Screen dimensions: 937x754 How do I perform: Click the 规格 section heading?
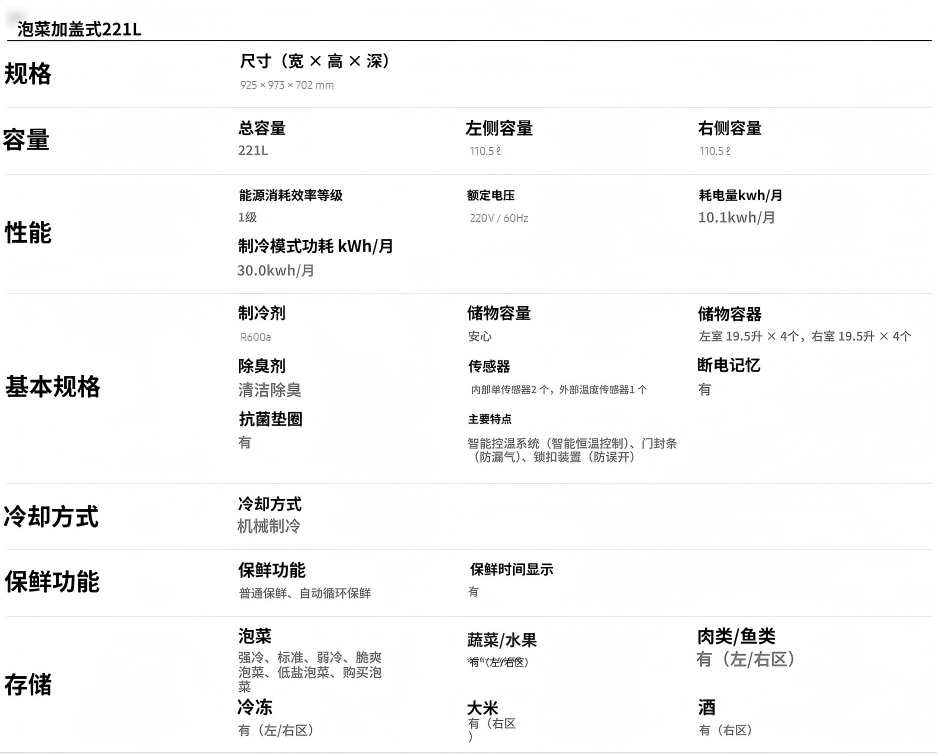pos(28,74)
